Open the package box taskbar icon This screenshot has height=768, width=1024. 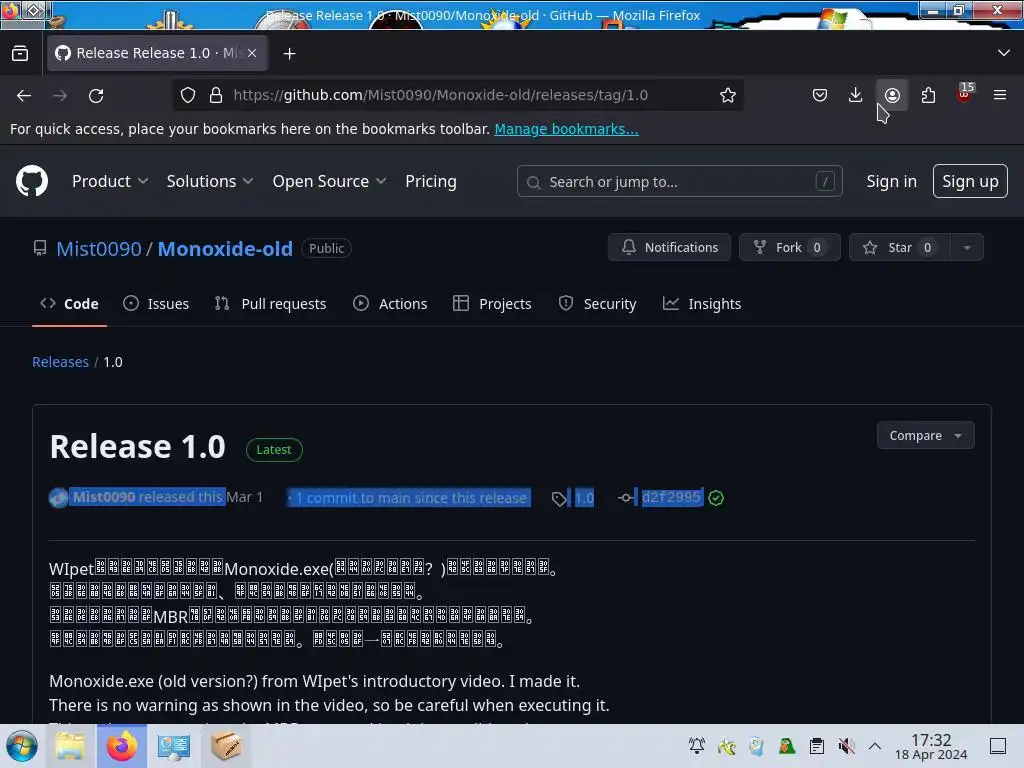coord(226,746)
